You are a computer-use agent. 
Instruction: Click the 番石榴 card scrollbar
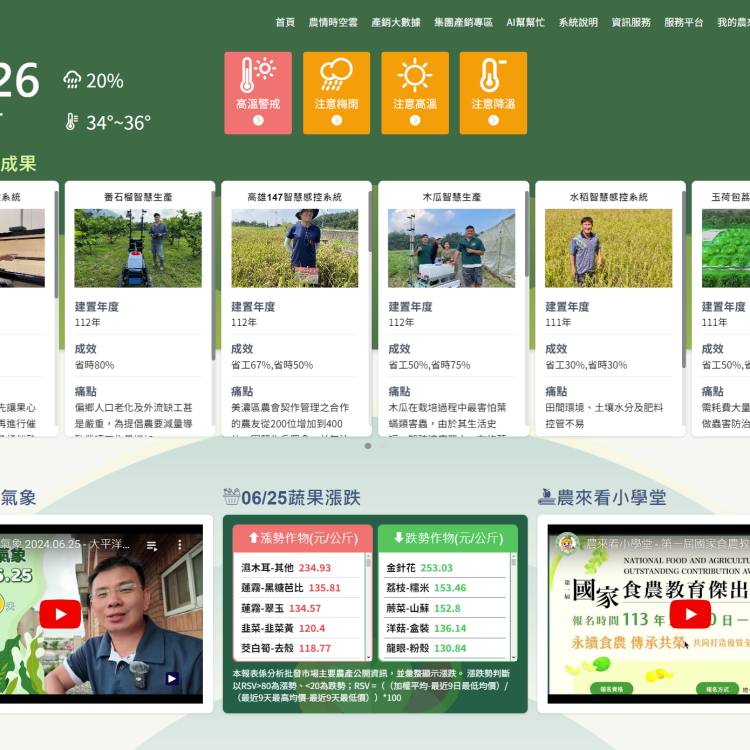(213, 276)
